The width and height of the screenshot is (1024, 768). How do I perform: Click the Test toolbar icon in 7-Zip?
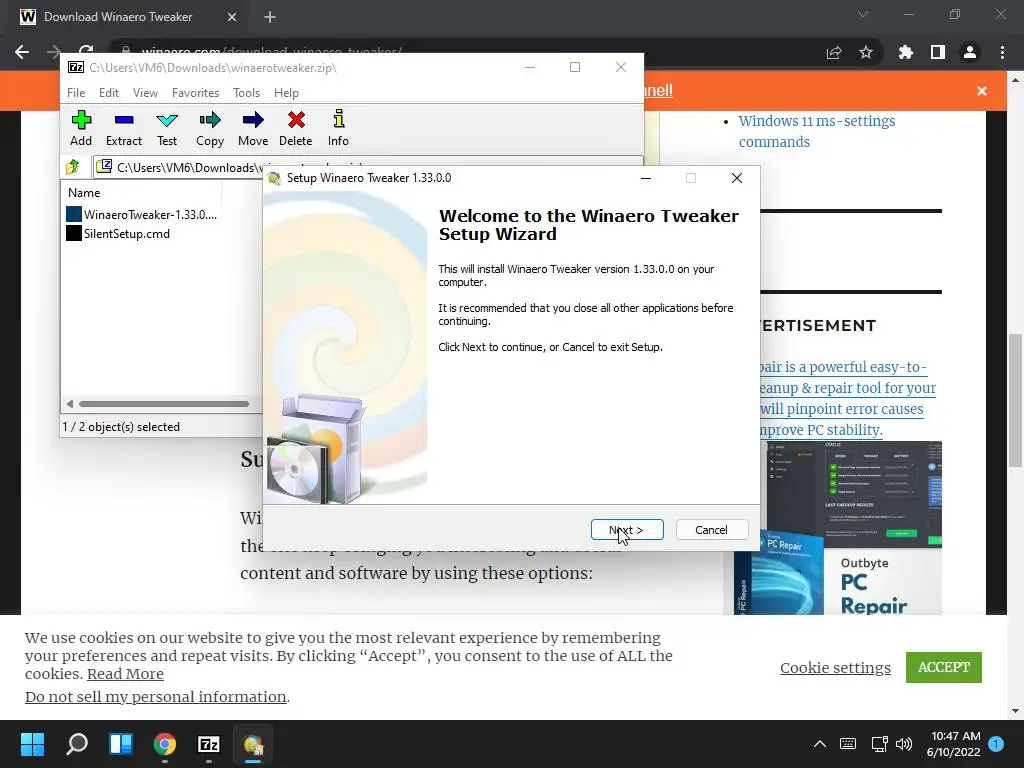(167, 129)
